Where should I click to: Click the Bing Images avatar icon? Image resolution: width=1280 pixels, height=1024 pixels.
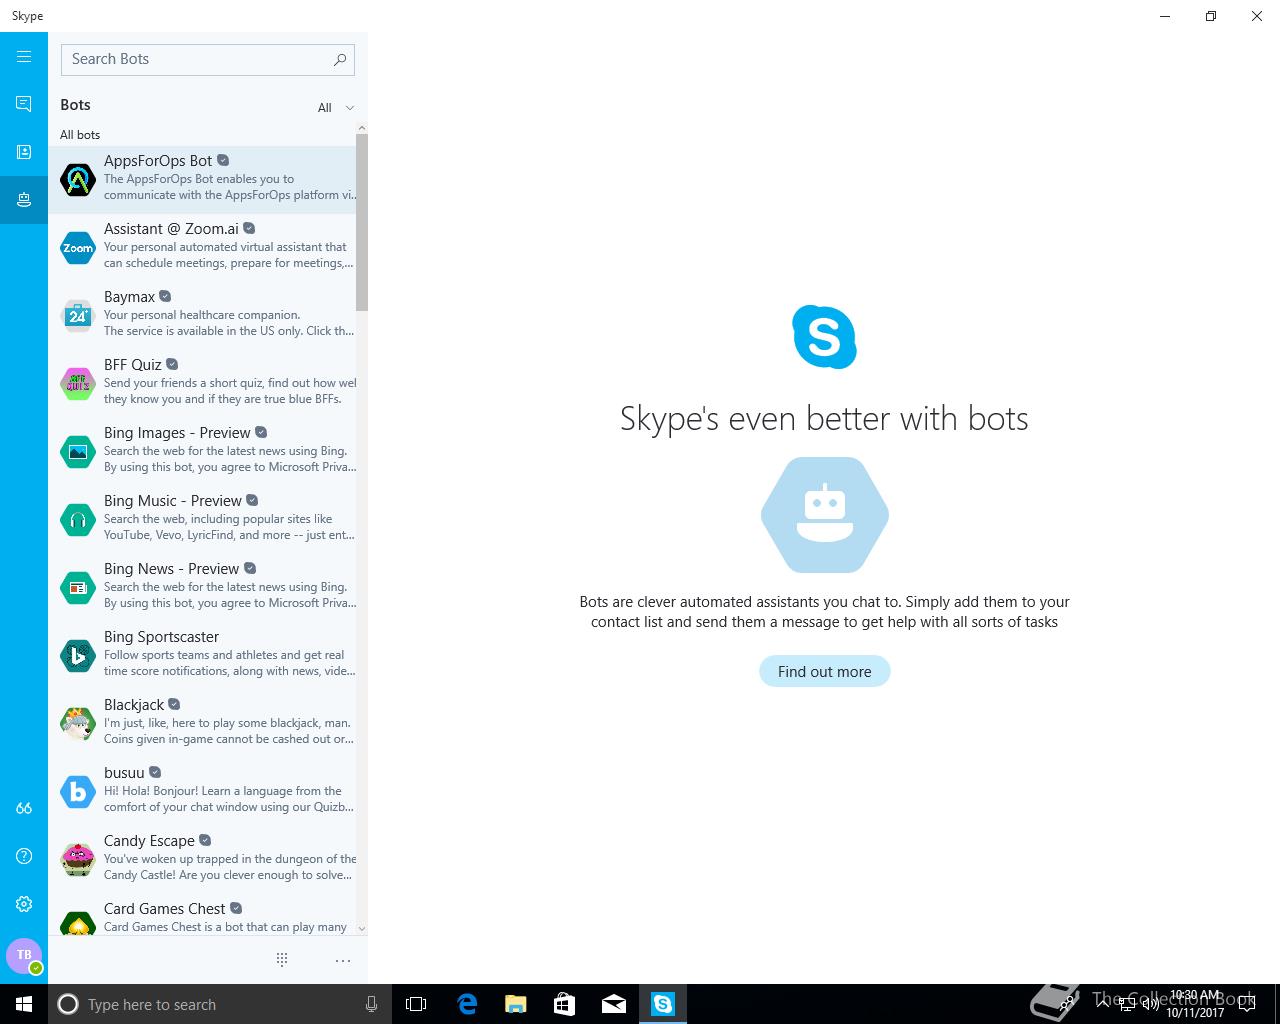78,452
